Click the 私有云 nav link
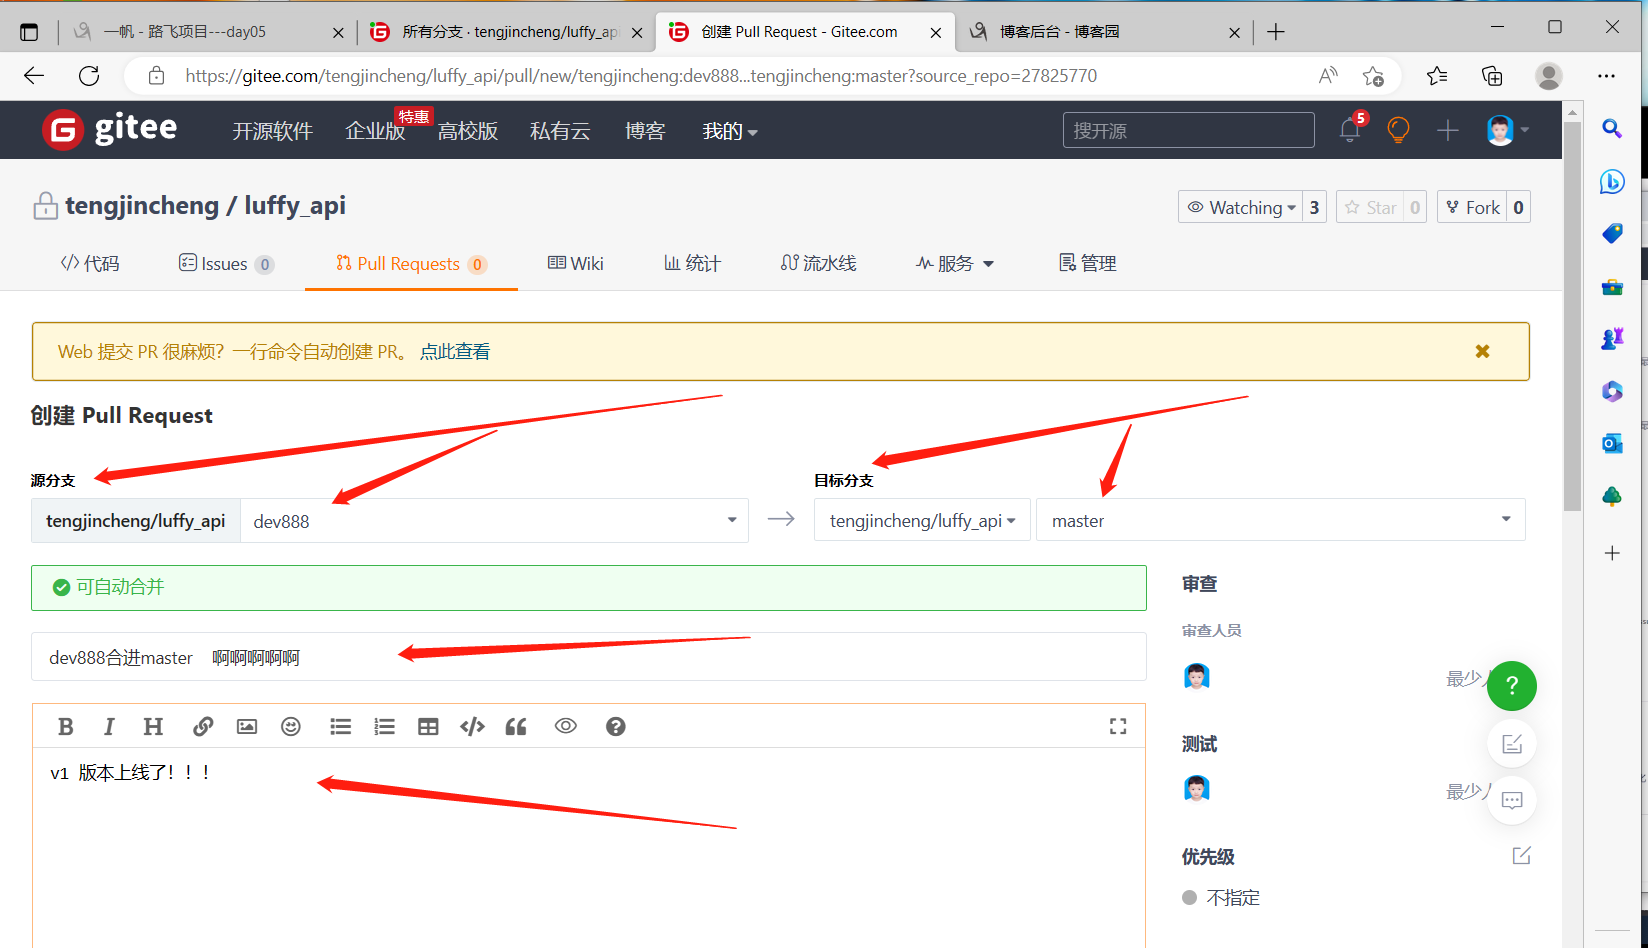Image resolution: width=1648 pixels, height=948 pixels. (x=560, y=131)
